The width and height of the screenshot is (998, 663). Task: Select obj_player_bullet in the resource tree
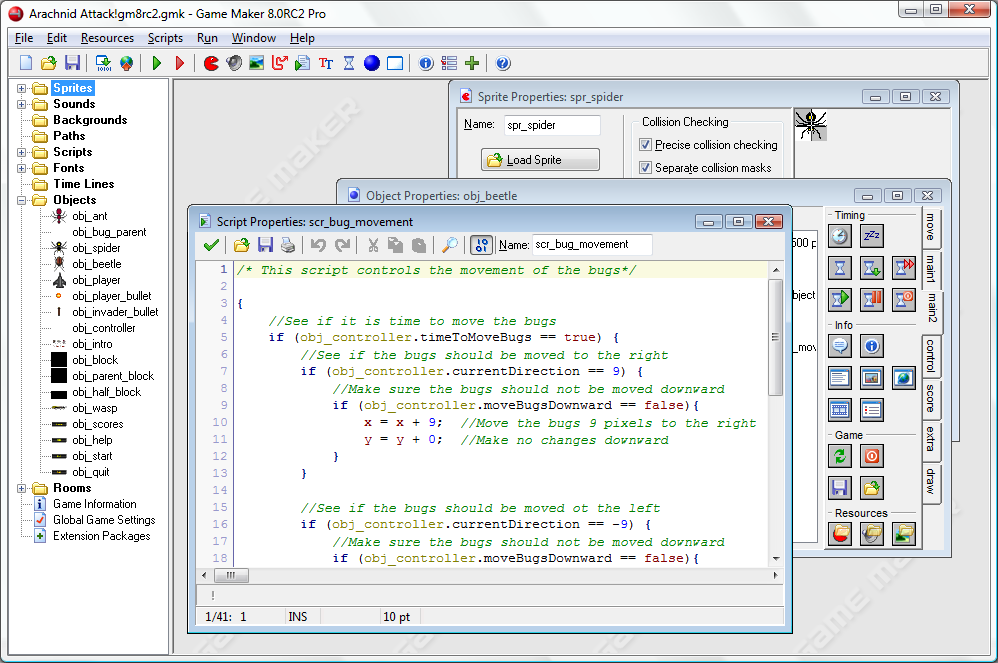point(112,296)
